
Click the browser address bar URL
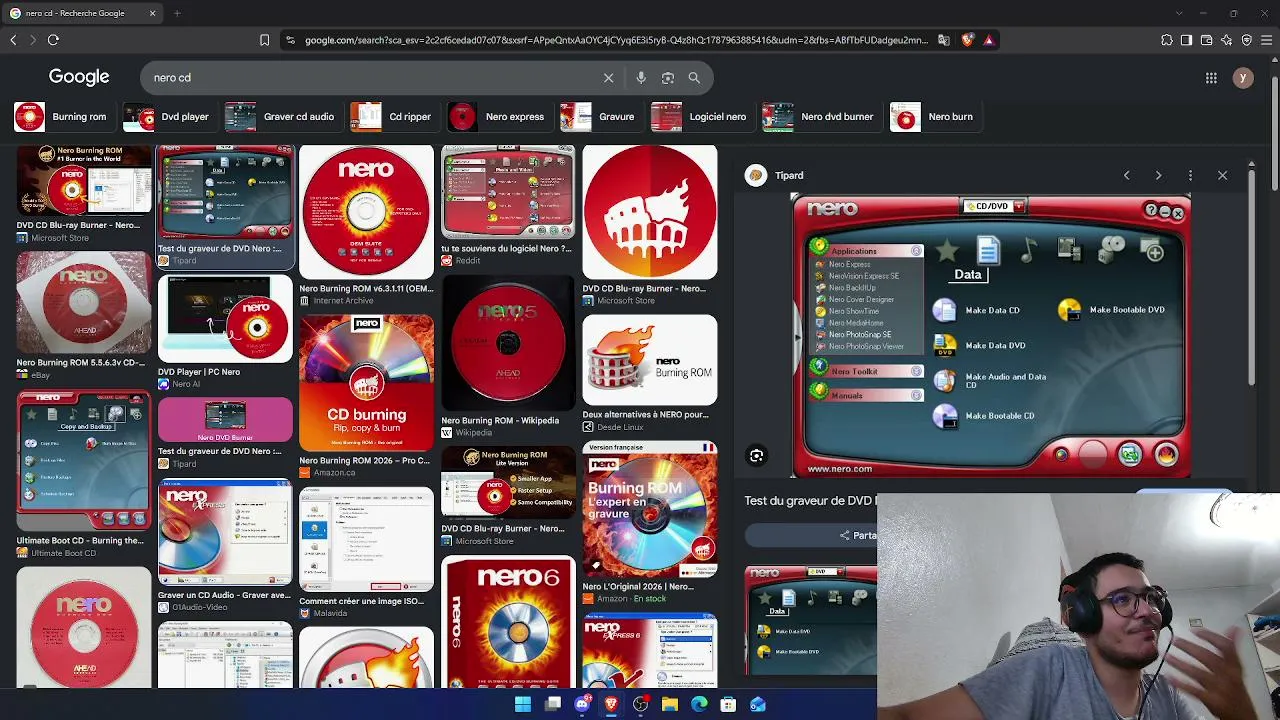point(616,40)
